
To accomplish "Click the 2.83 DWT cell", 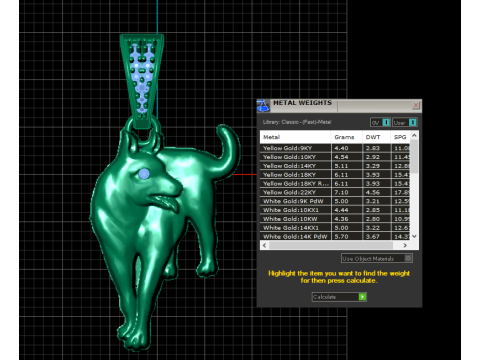I will [376, 148].
